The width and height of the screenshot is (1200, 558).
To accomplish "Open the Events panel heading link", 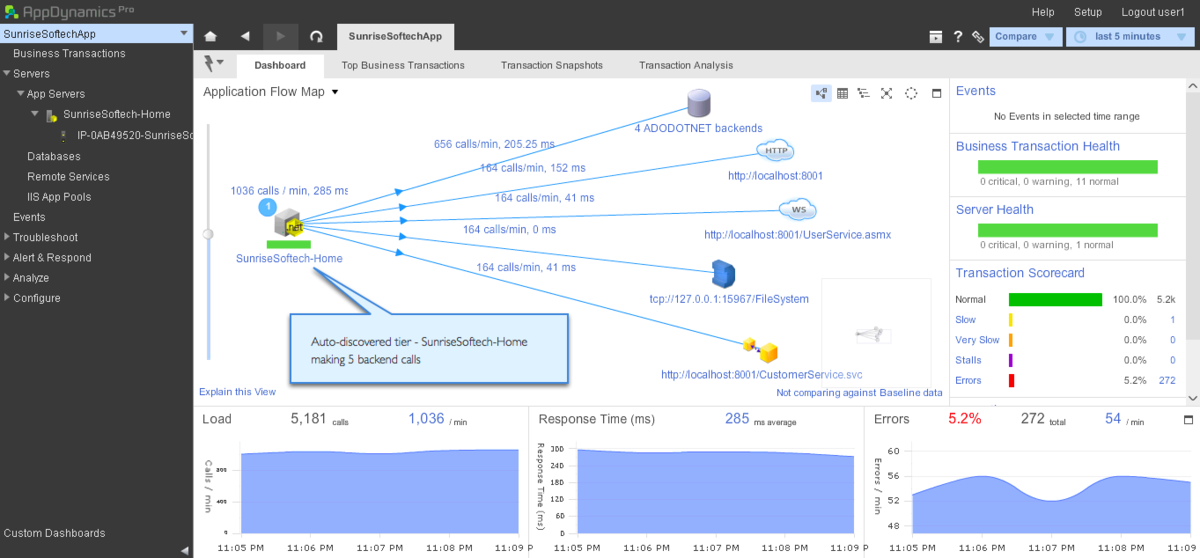I will pyautogui.click(x=976, y=91).
